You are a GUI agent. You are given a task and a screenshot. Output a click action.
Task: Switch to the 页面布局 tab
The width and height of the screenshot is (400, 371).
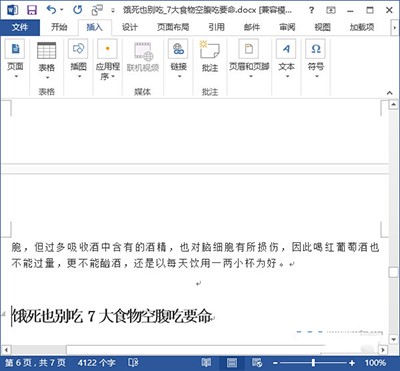173,27
